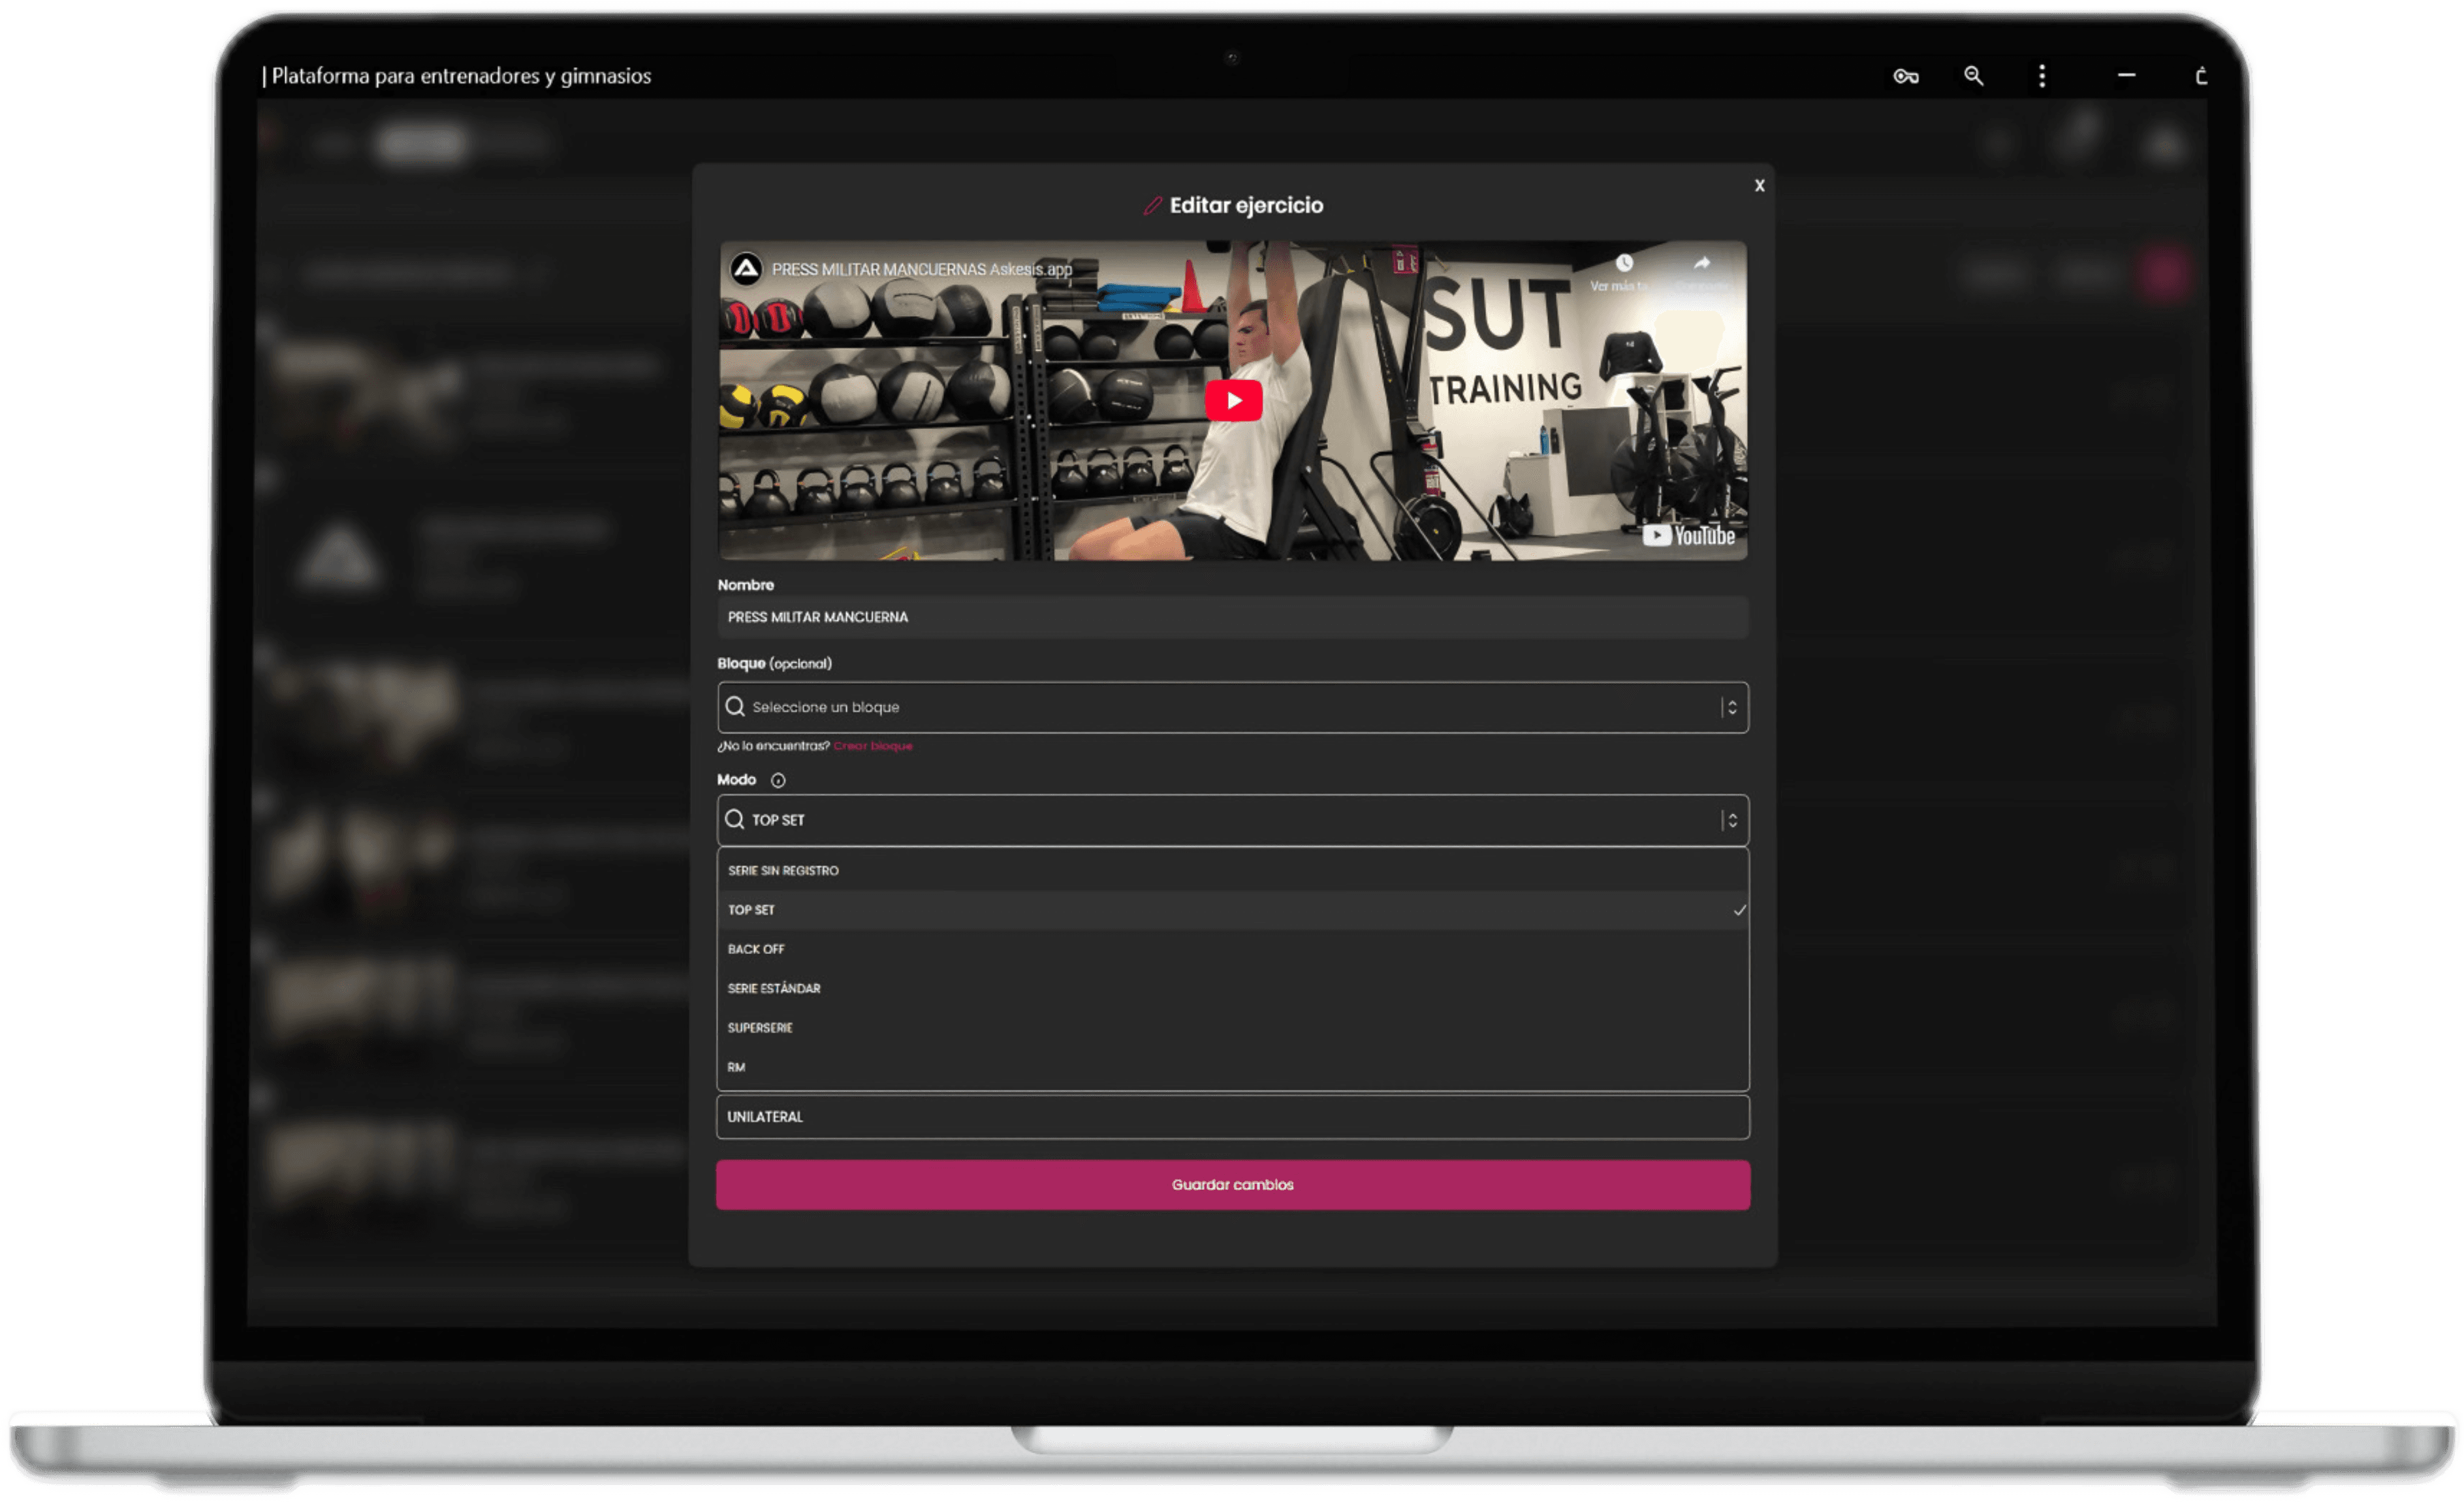2464x1502 pixels.
Task: Play the YouTube exercise video
Action: [1233, 401]
